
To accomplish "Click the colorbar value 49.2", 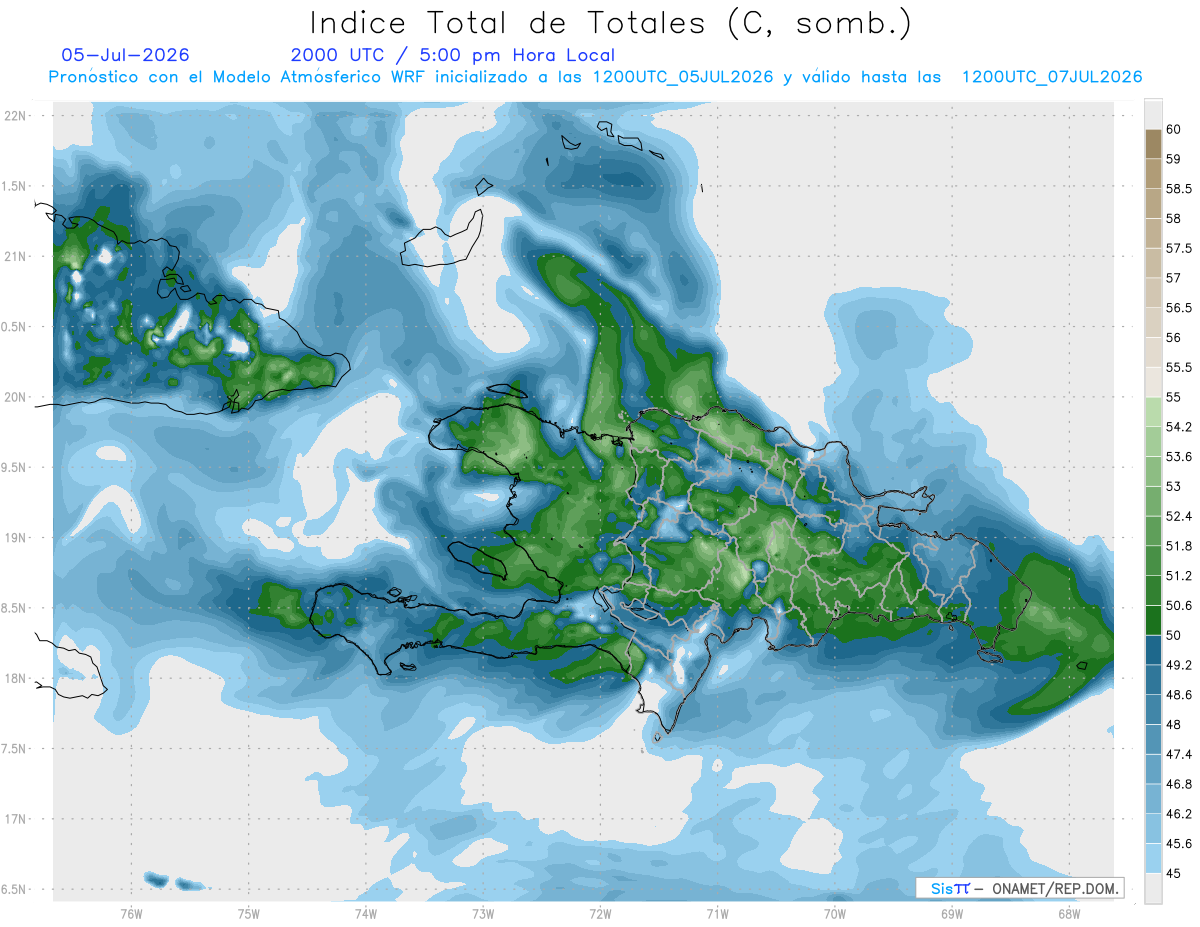I will coord(1178,665).
